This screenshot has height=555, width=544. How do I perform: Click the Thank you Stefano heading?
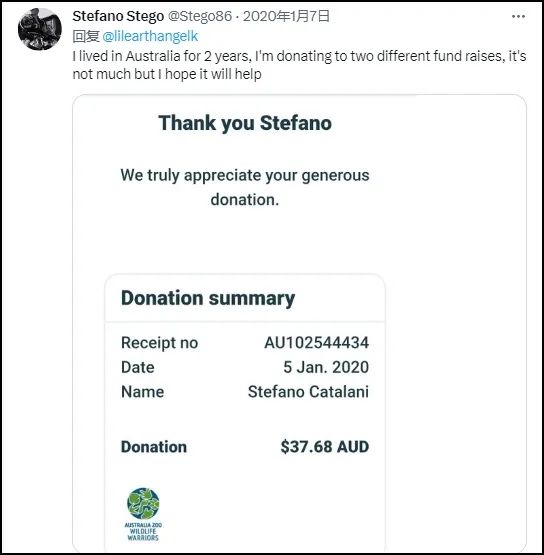(245, 123)
